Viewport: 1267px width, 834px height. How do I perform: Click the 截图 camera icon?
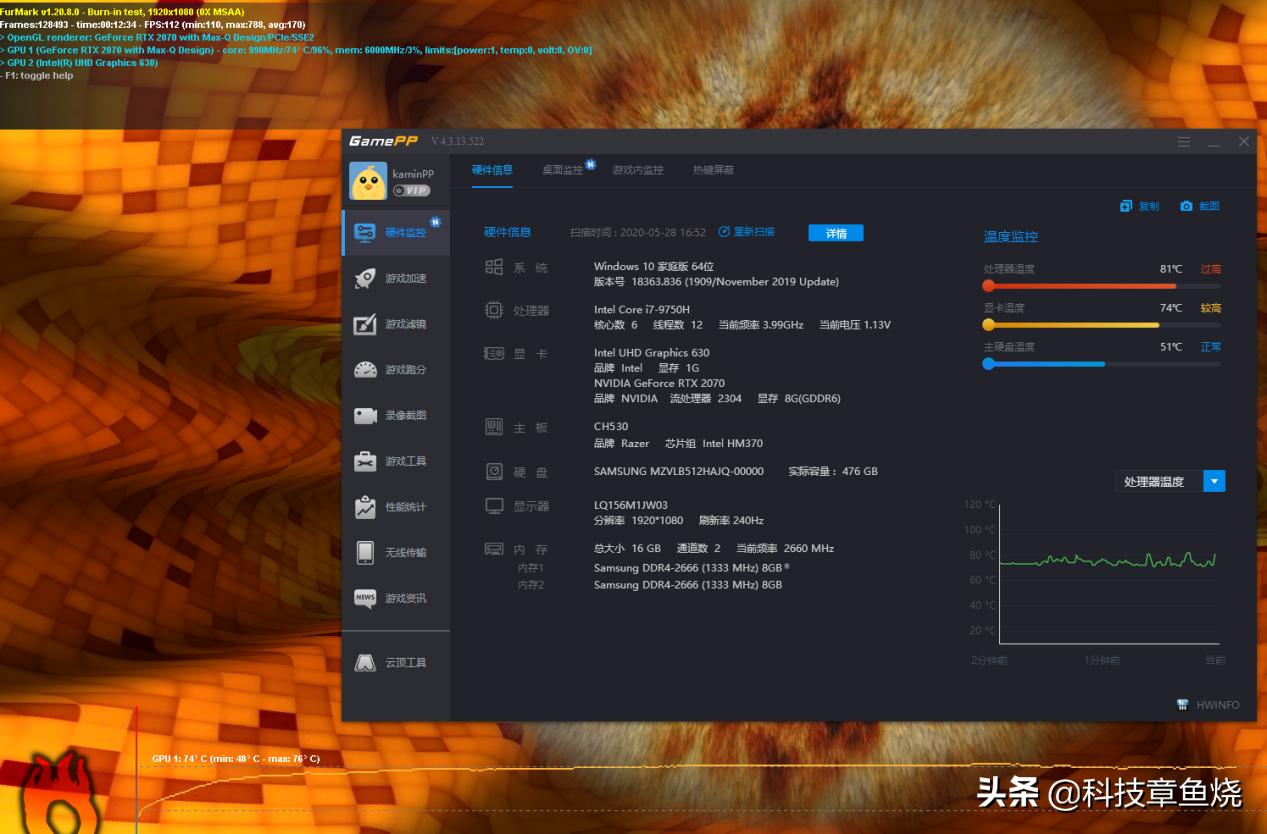[x=1186, y=206]
